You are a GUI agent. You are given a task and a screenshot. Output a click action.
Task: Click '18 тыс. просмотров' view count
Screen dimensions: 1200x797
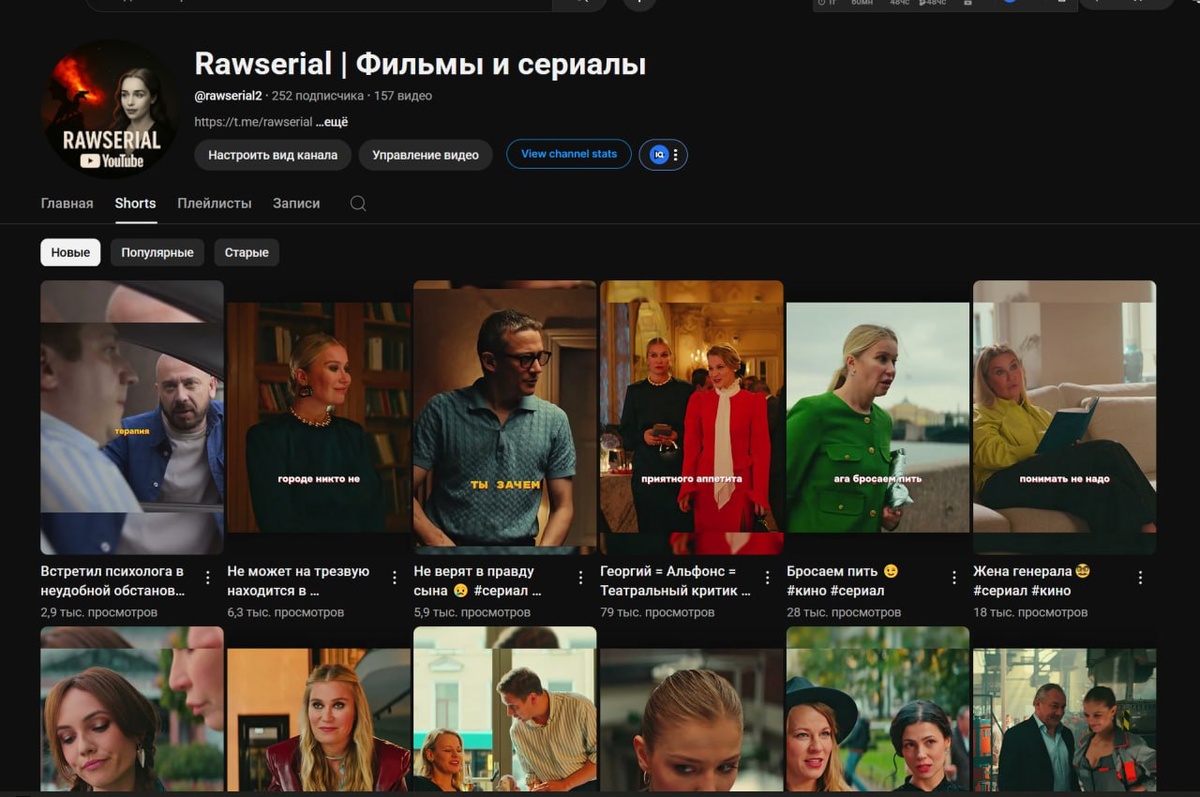click(x=1030, y=612)
